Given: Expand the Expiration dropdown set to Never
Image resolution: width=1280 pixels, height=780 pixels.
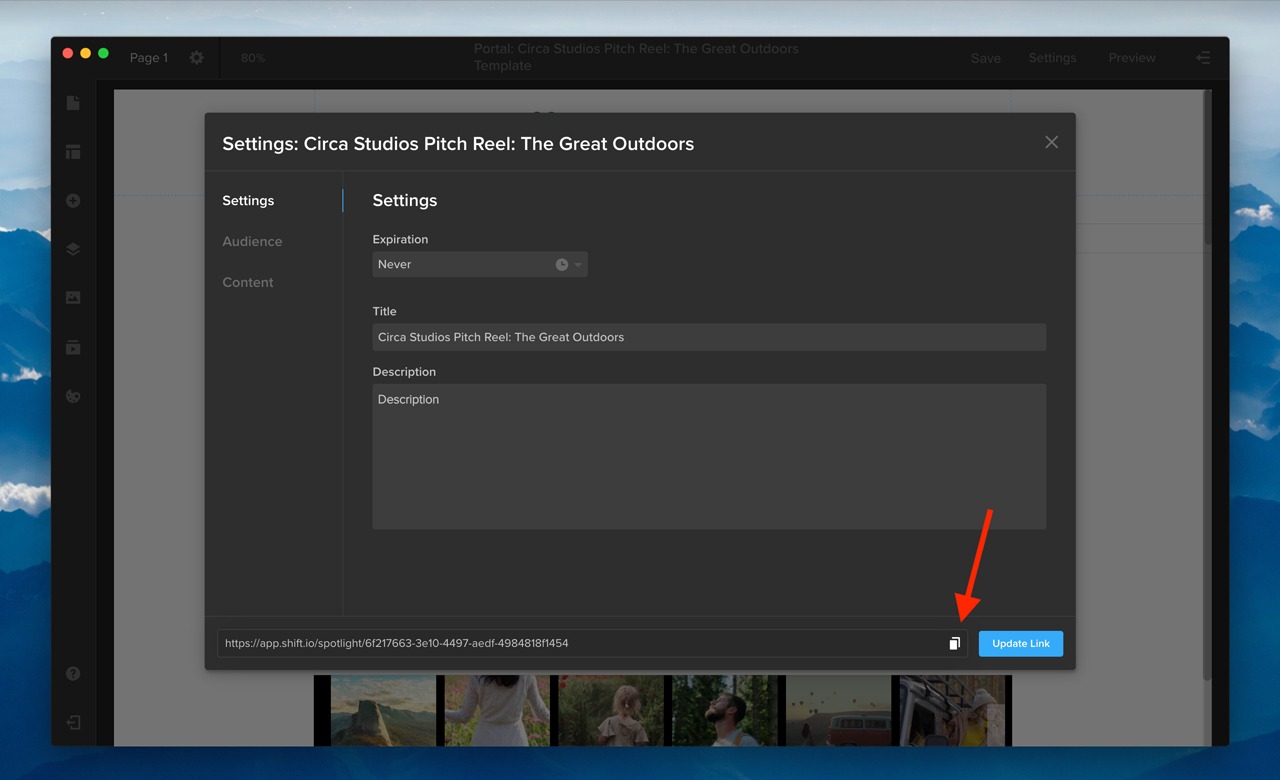Looking at the screenshot, I should (480, 264).
